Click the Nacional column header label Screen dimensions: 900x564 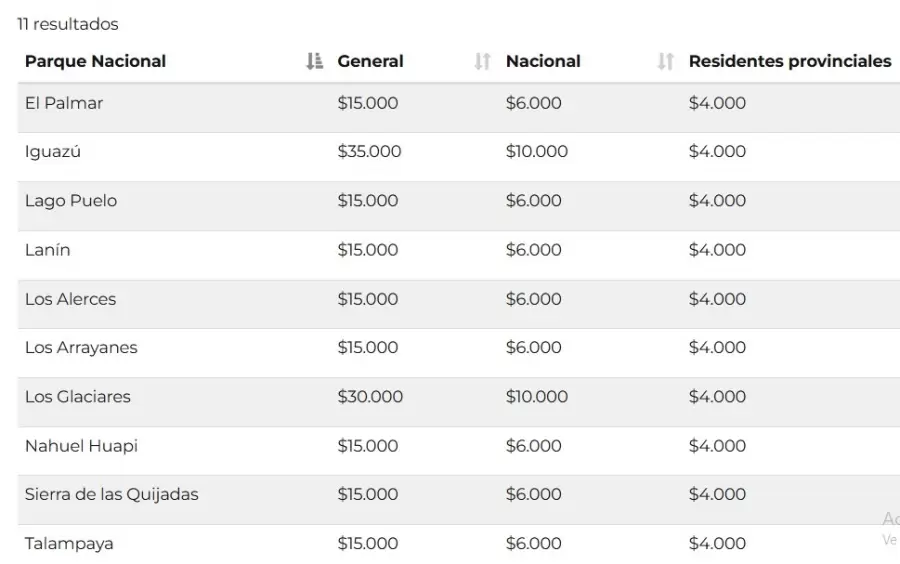[x=543, y=61]
